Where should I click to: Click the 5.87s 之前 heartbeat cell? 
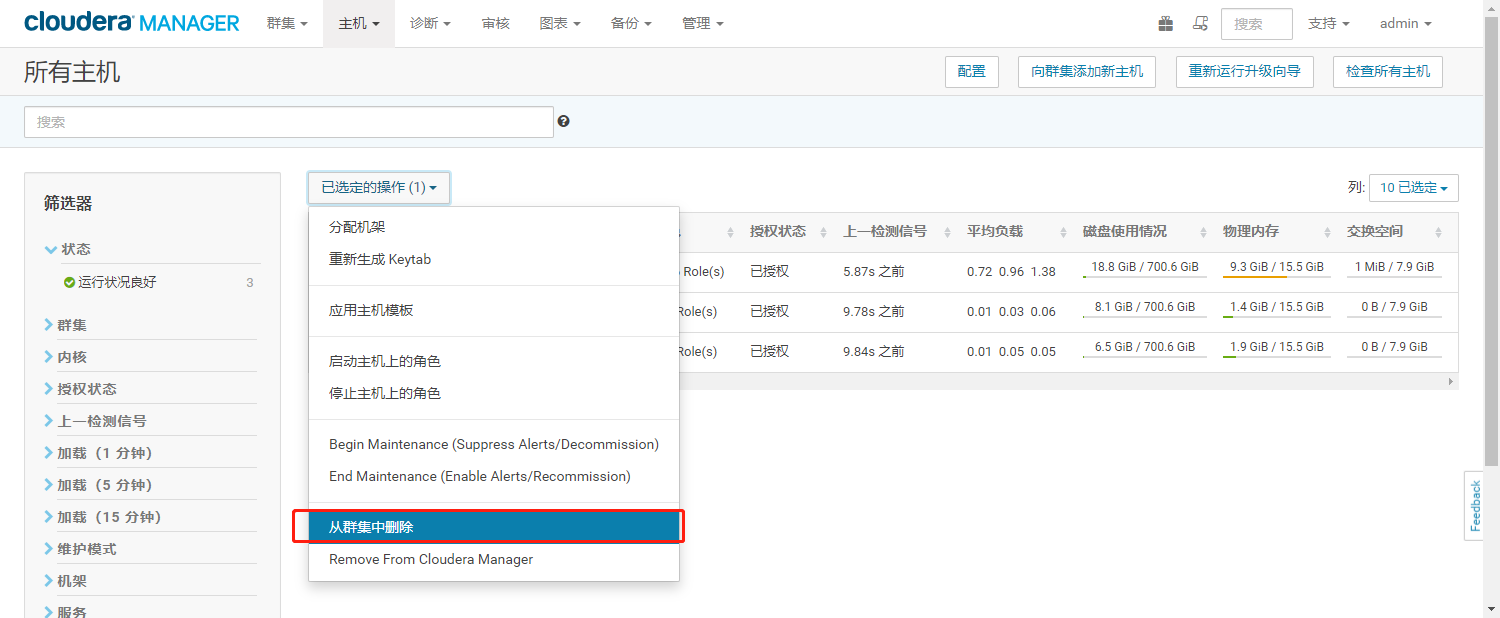coord(873,272)
